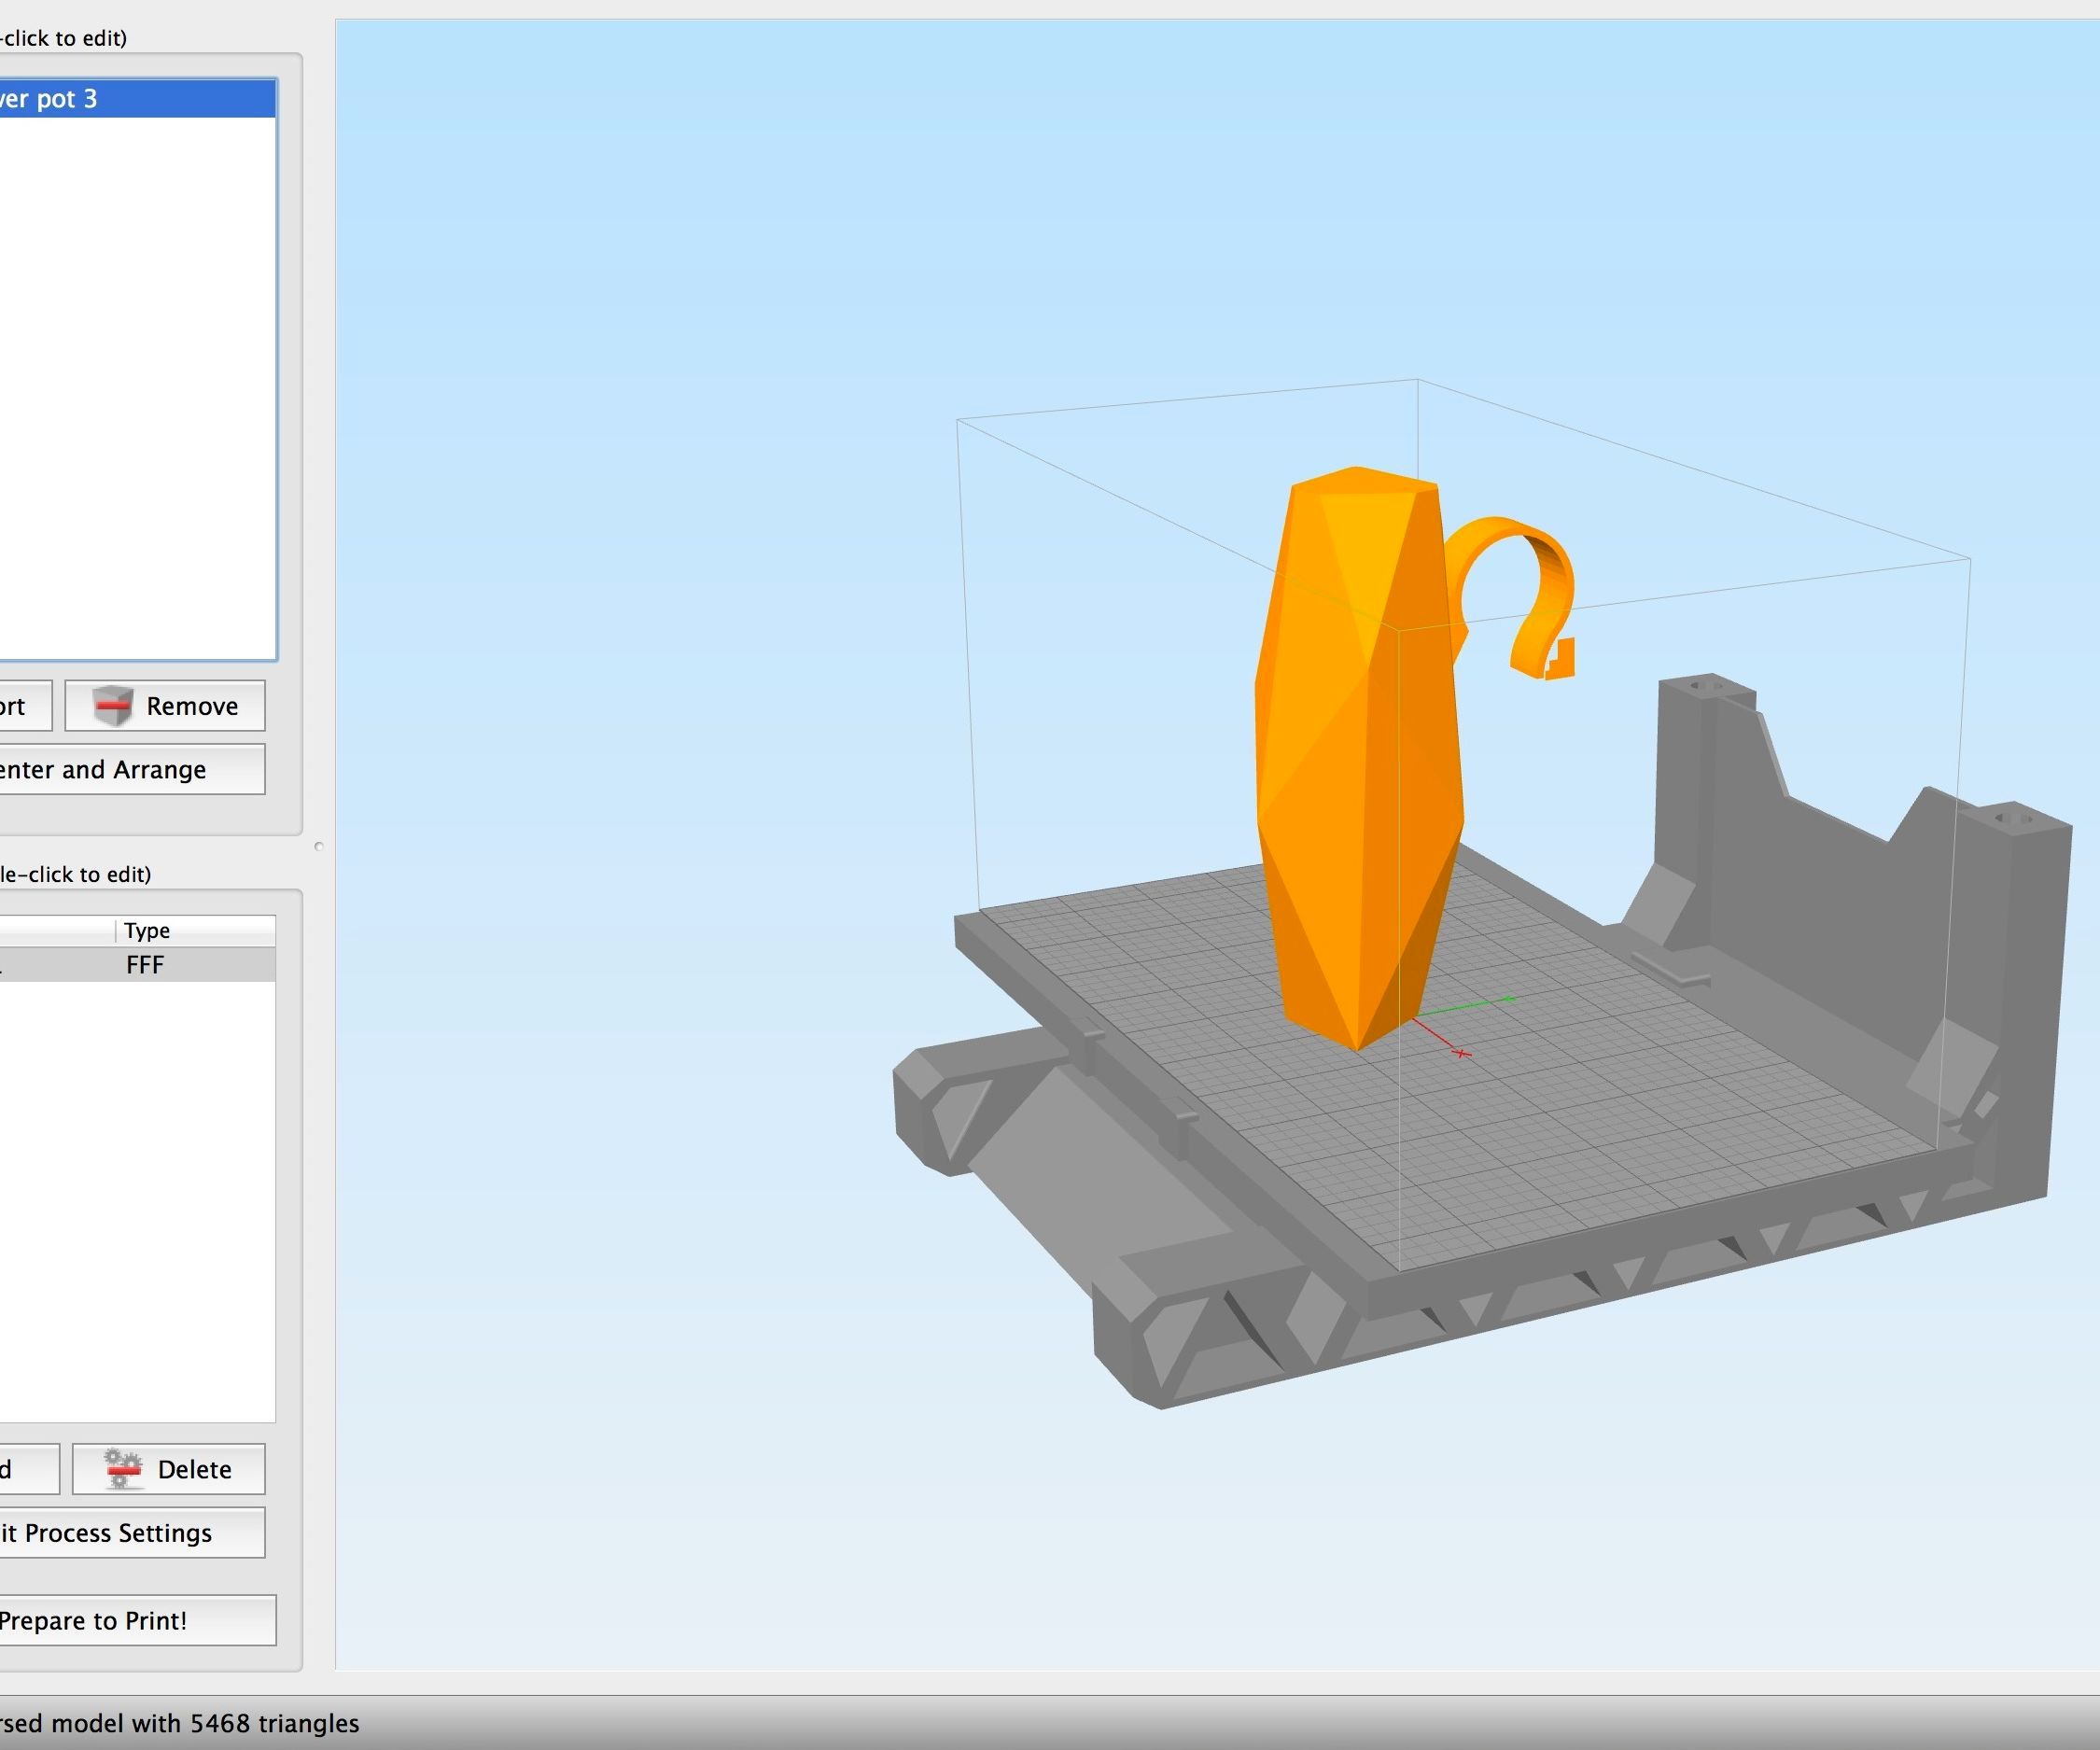Viewport: 2100px width, 1750px height.
Task: Click the green Y axis marker
Action: [1508, 998]
